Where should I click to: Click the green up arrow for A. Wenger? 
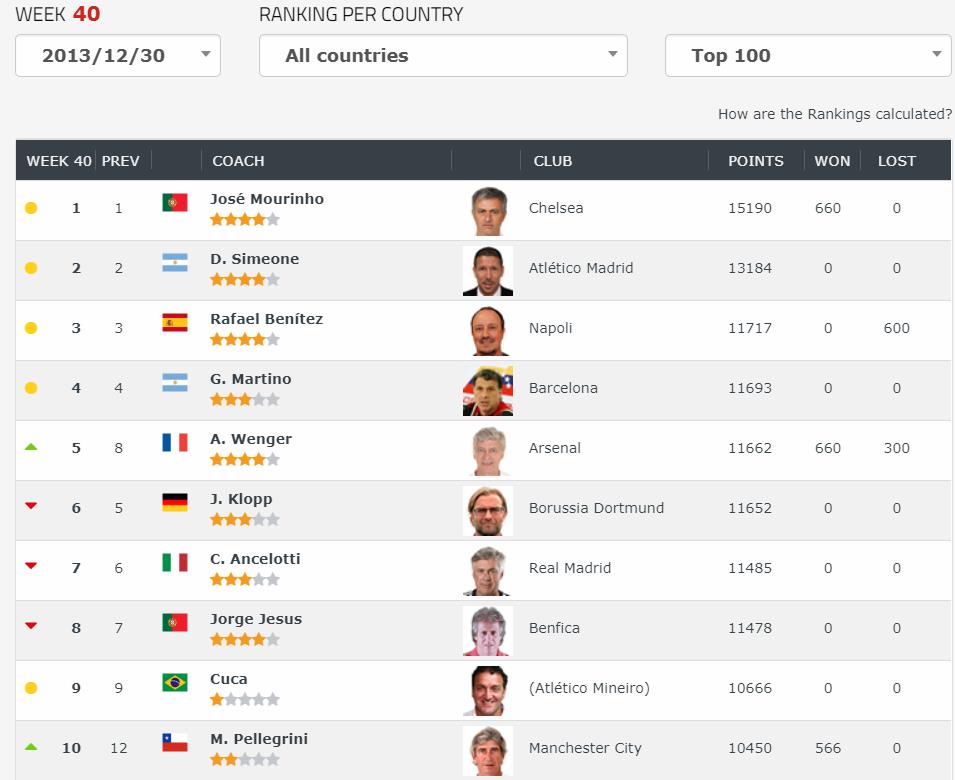[x=31, y=447]
